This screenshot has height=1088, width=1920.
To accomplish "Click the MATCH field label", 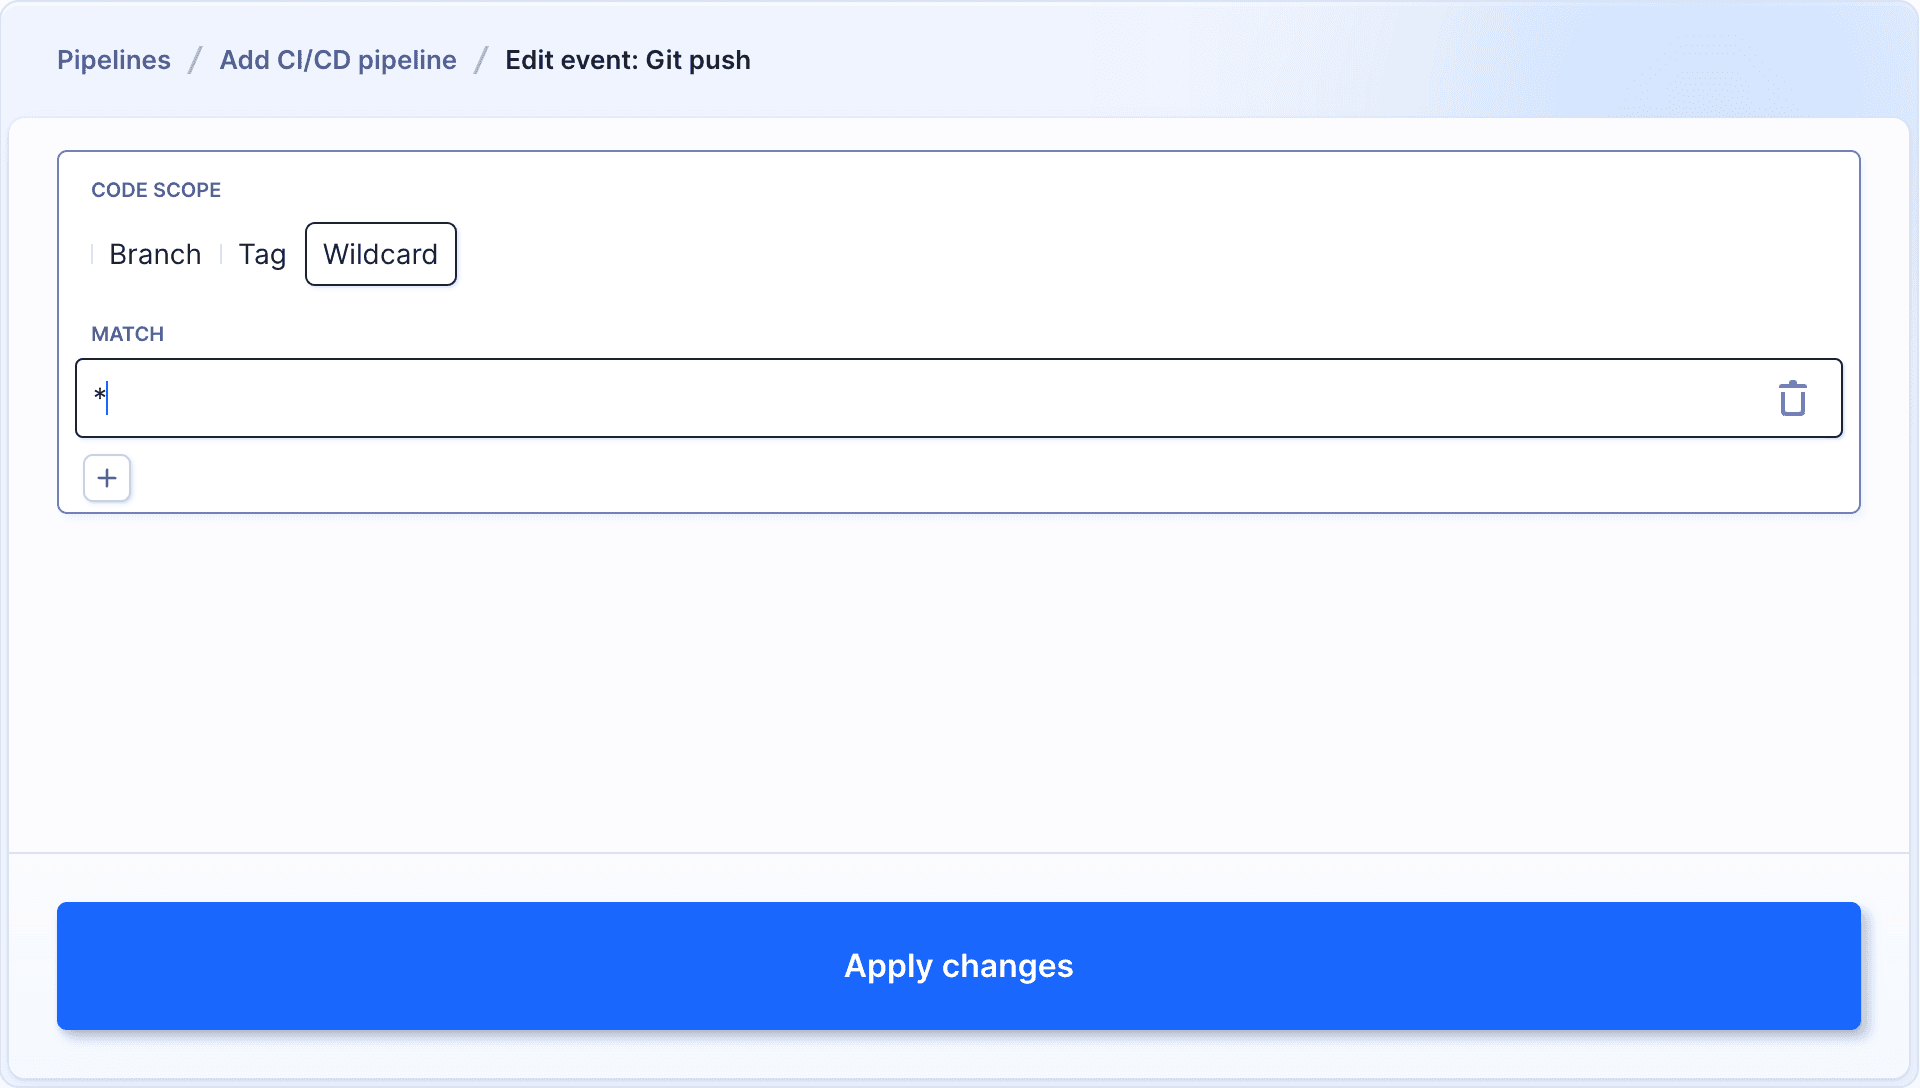I will pyautogui.click(x=127, y=334).
